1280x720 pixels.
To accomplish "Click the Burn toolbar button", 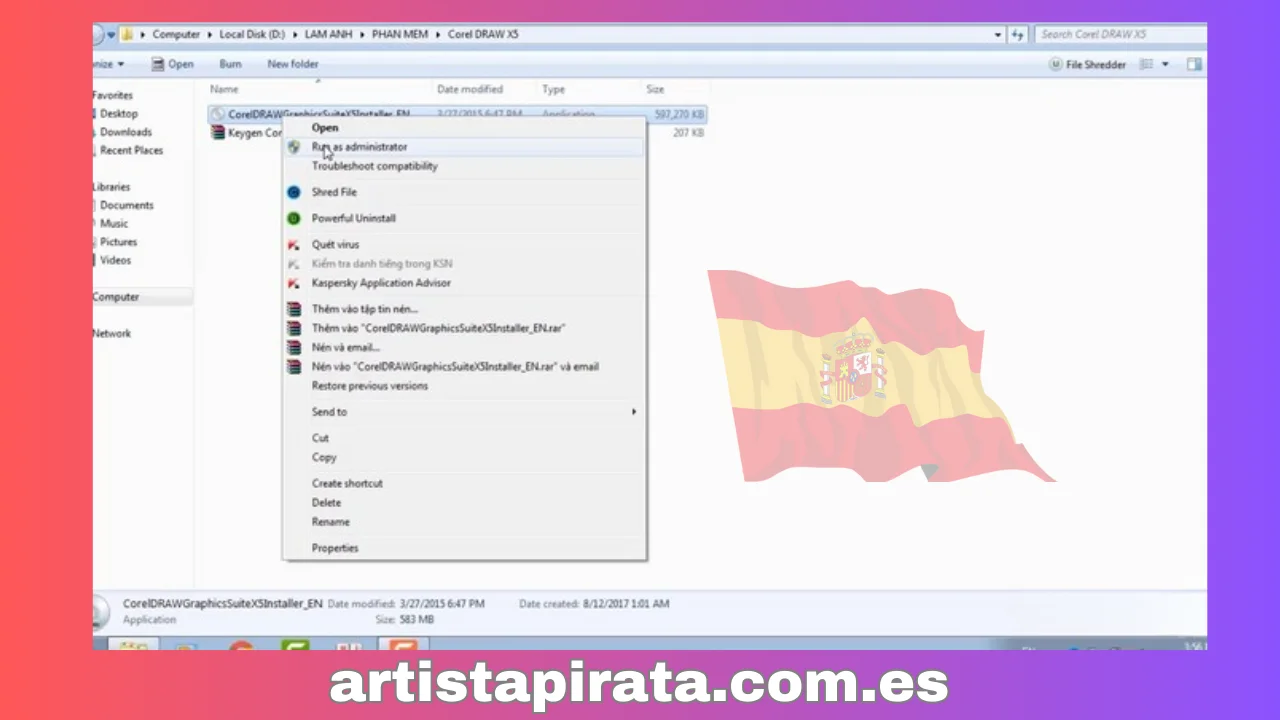I will [x=230, y=64].
